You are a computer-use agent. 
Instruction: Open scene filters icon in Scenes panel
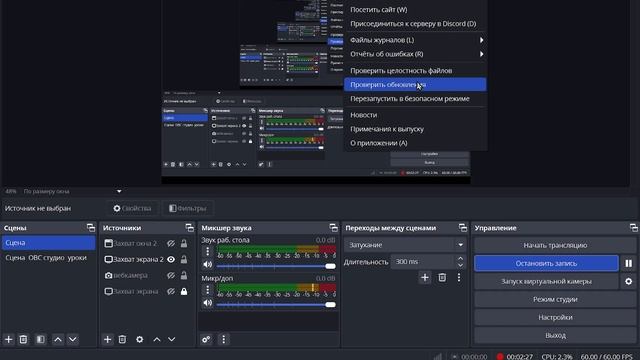tap(40, 339)
